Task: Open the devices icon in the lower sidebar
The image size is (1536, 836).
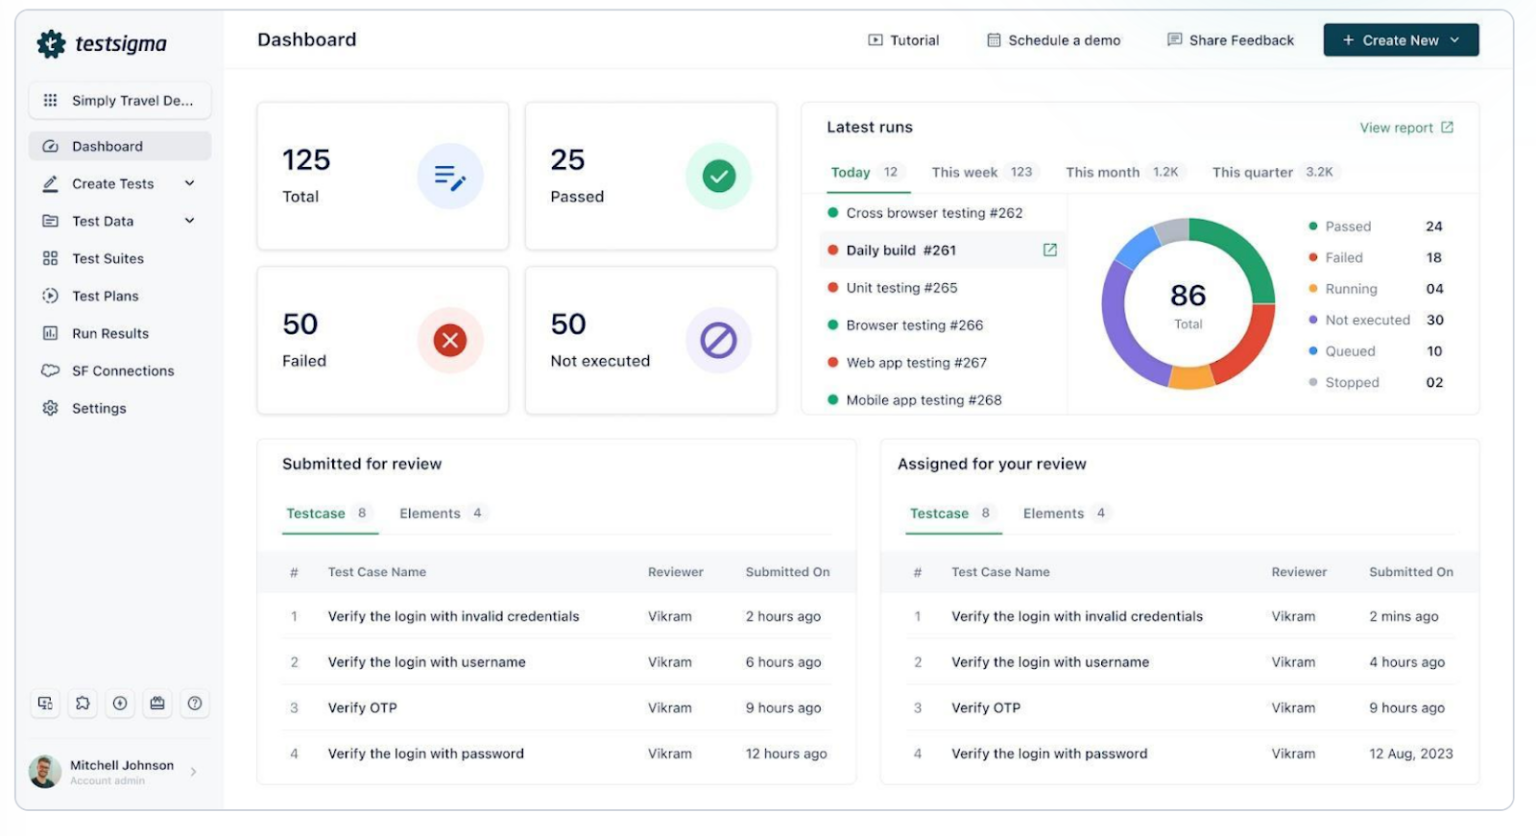Action: [45, 703]
